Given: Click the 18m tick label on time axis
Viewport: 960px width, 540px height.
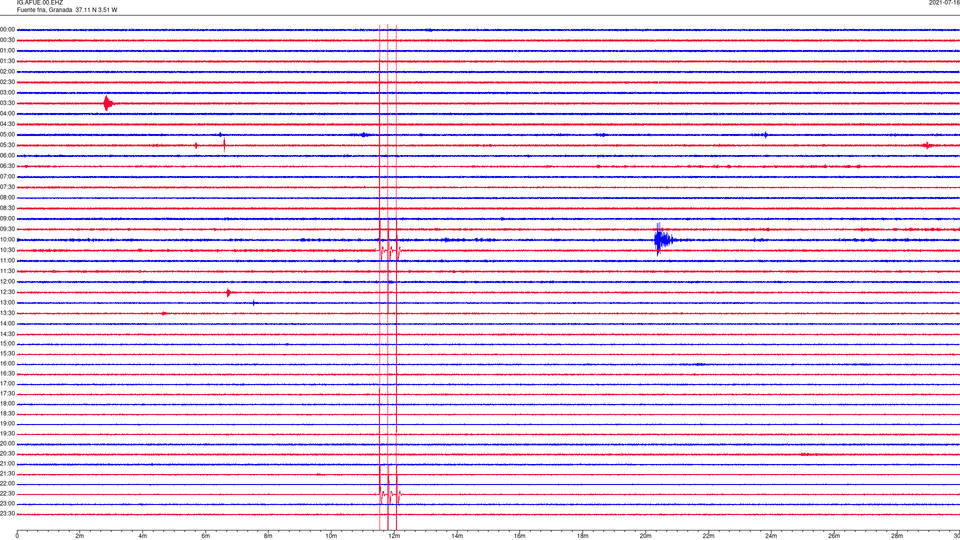Looking at the screenshot, I should 583,536.
